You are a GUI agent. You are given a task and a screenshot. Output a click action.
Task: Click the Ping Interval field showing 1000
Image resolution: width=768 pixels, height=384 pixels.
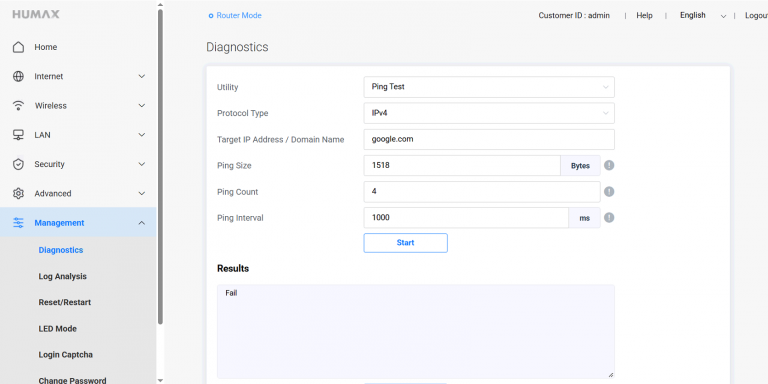tap(466, 217)
